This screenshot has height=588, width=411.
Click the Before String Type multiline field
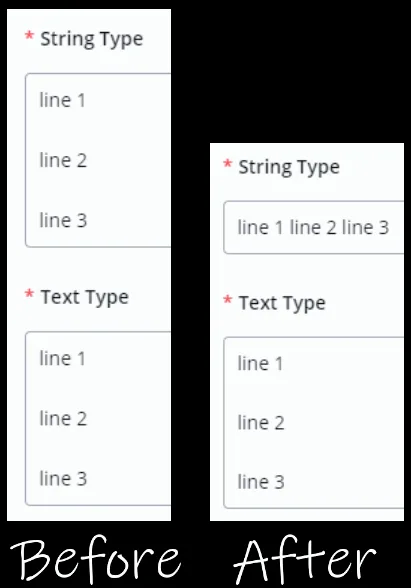coord(98,160)
